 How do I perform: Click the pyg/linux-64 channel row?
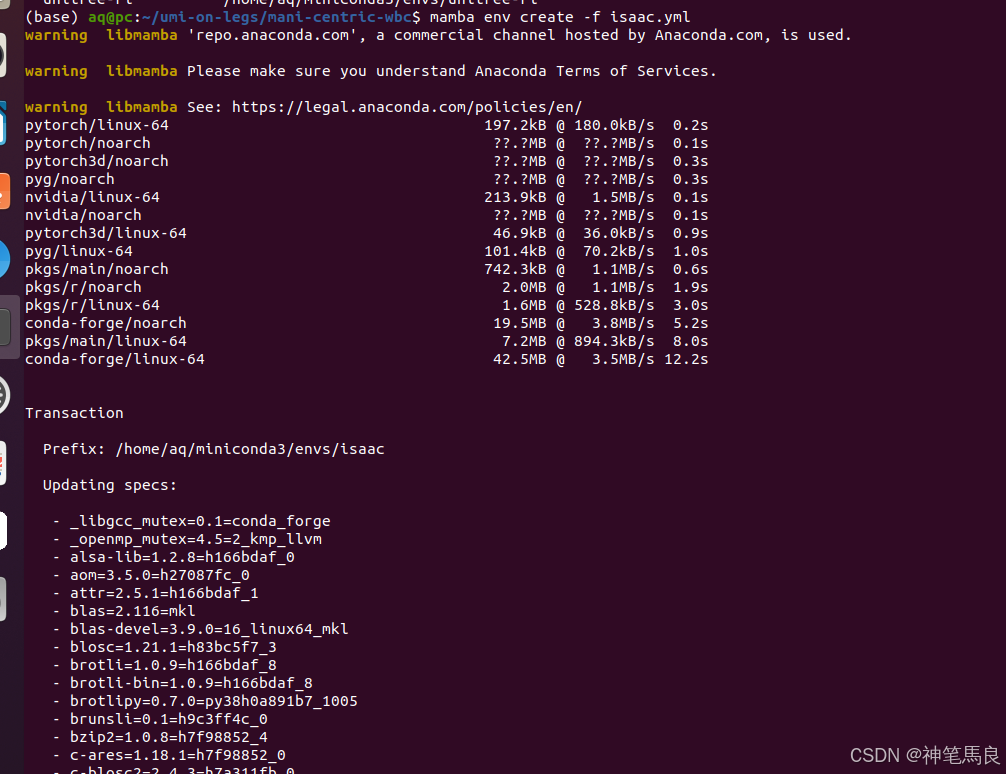(366, 250)
